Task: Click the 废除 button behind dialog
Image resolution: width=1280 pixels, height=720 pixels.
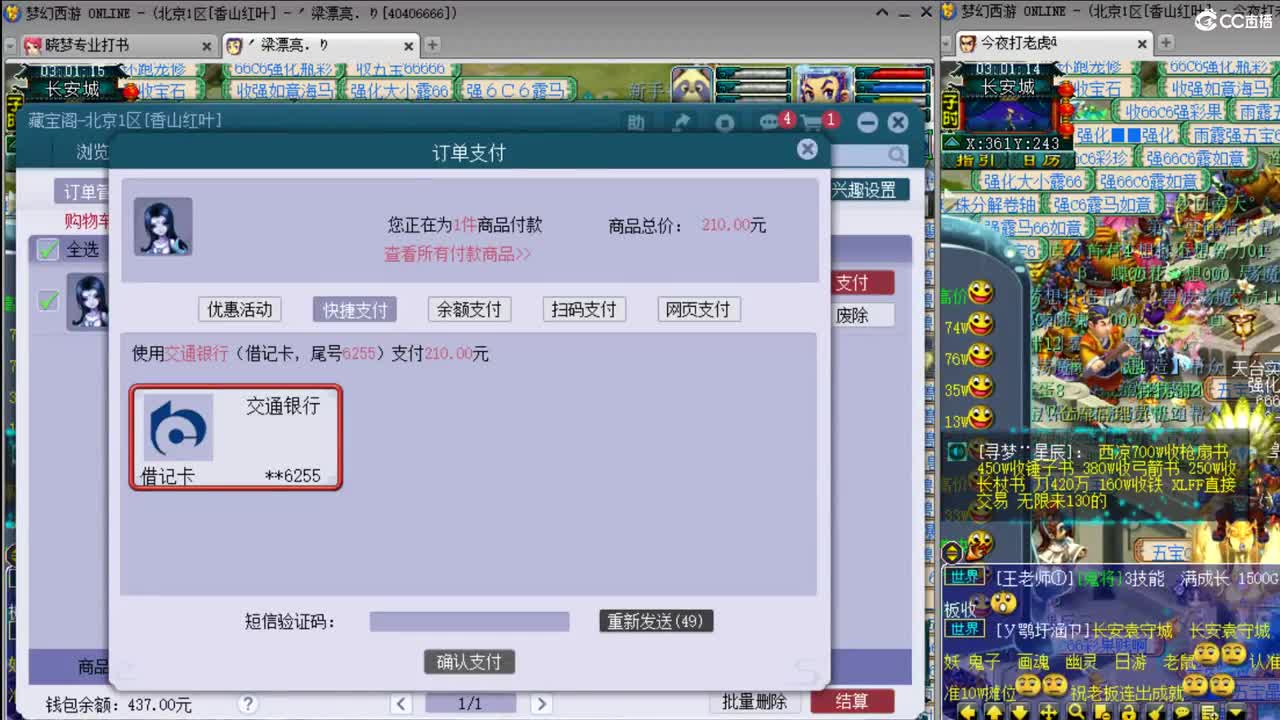Action: [861, 315]
